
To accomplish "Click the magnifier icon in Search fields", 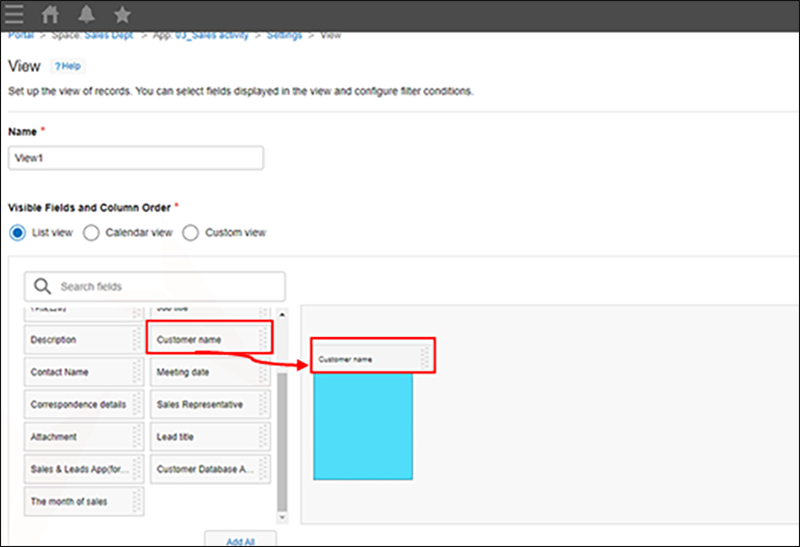I will point(43,287).
